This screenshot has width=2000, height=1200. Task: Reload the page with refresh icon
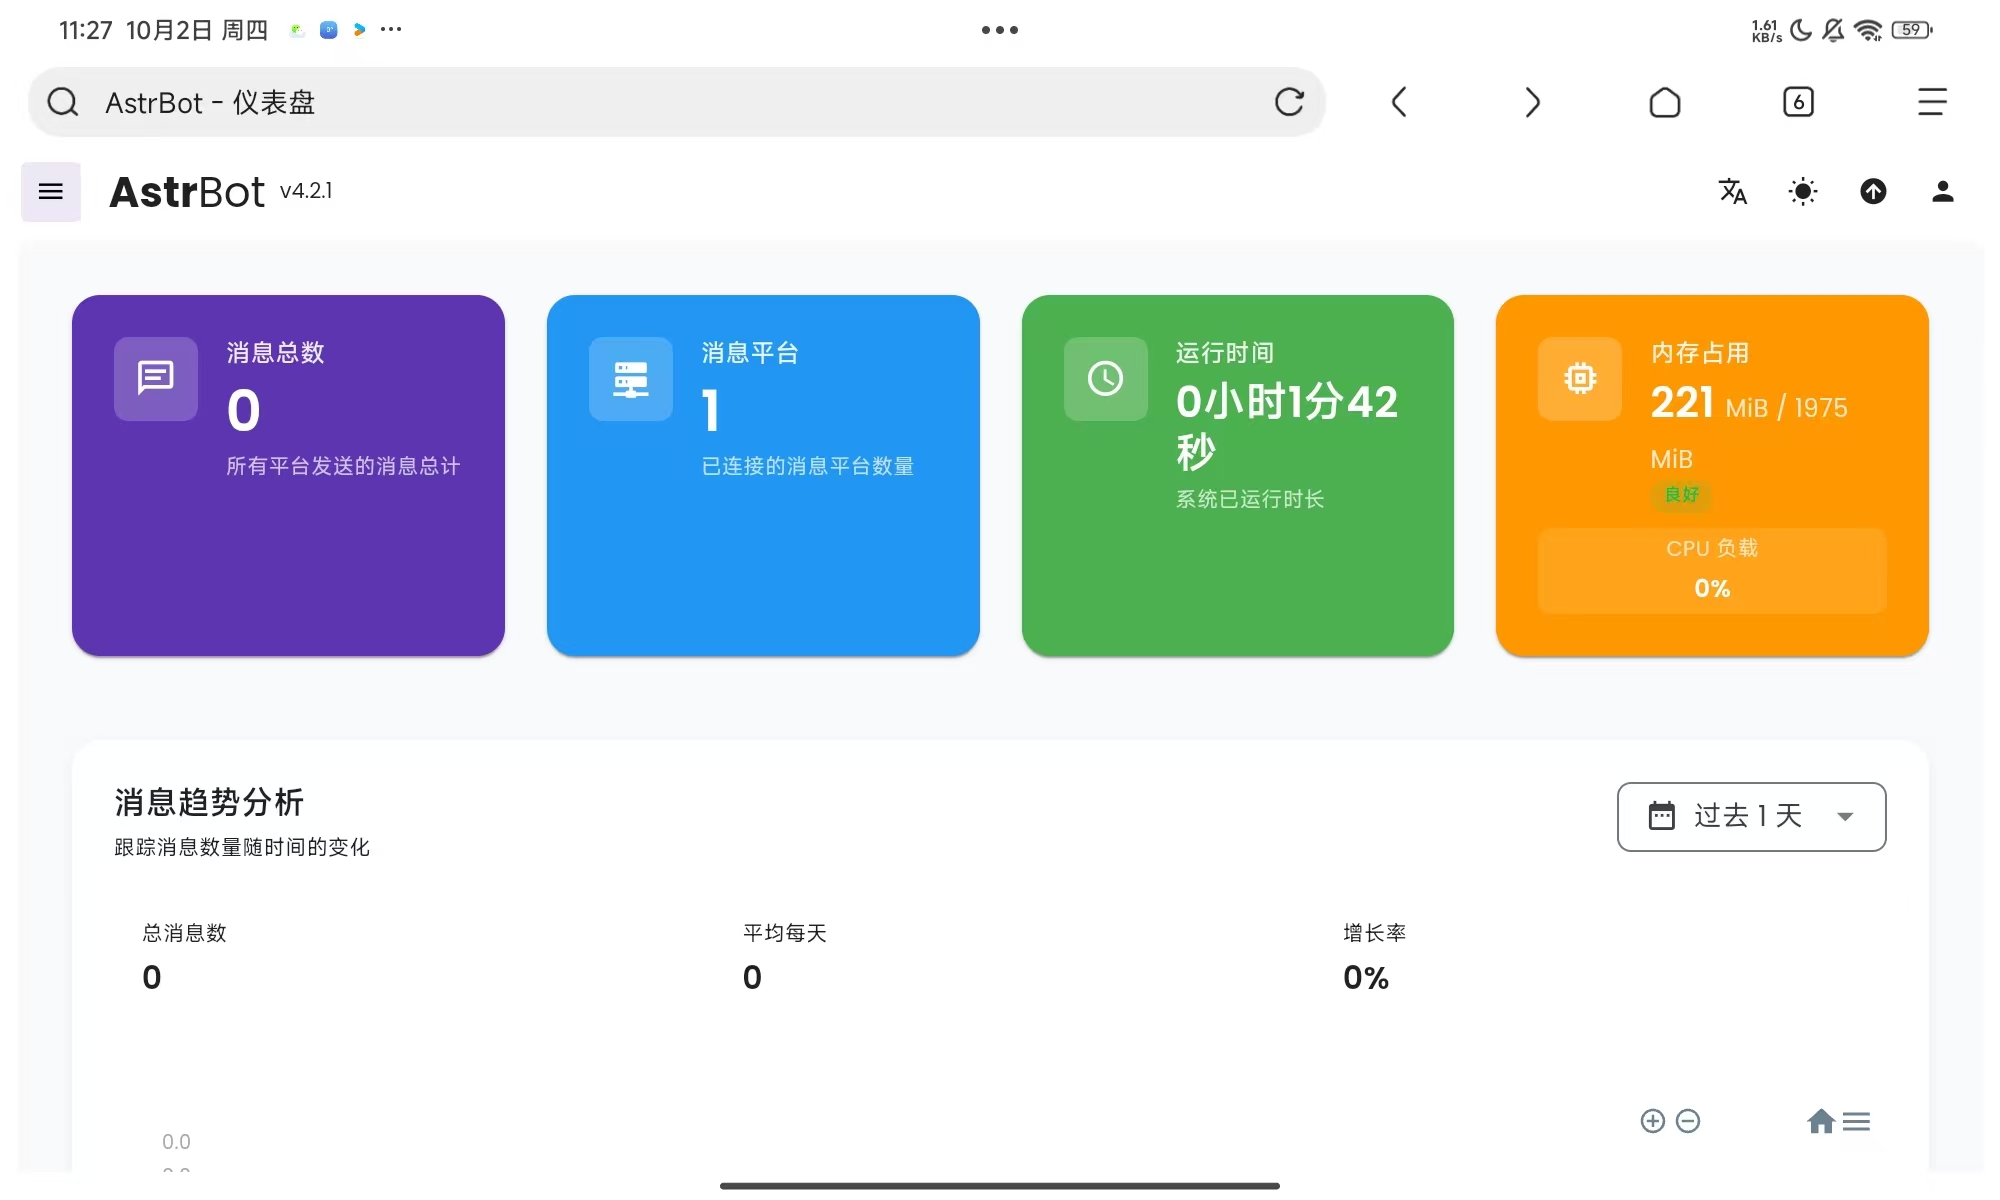pyautogui.click(x=1289, y=102)
